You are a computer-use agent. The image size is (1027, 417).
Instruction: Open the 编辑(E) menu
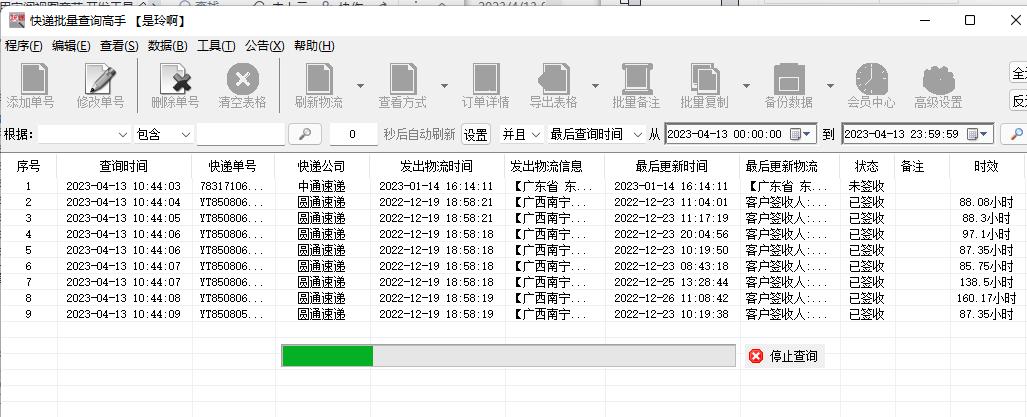[71, 46]
